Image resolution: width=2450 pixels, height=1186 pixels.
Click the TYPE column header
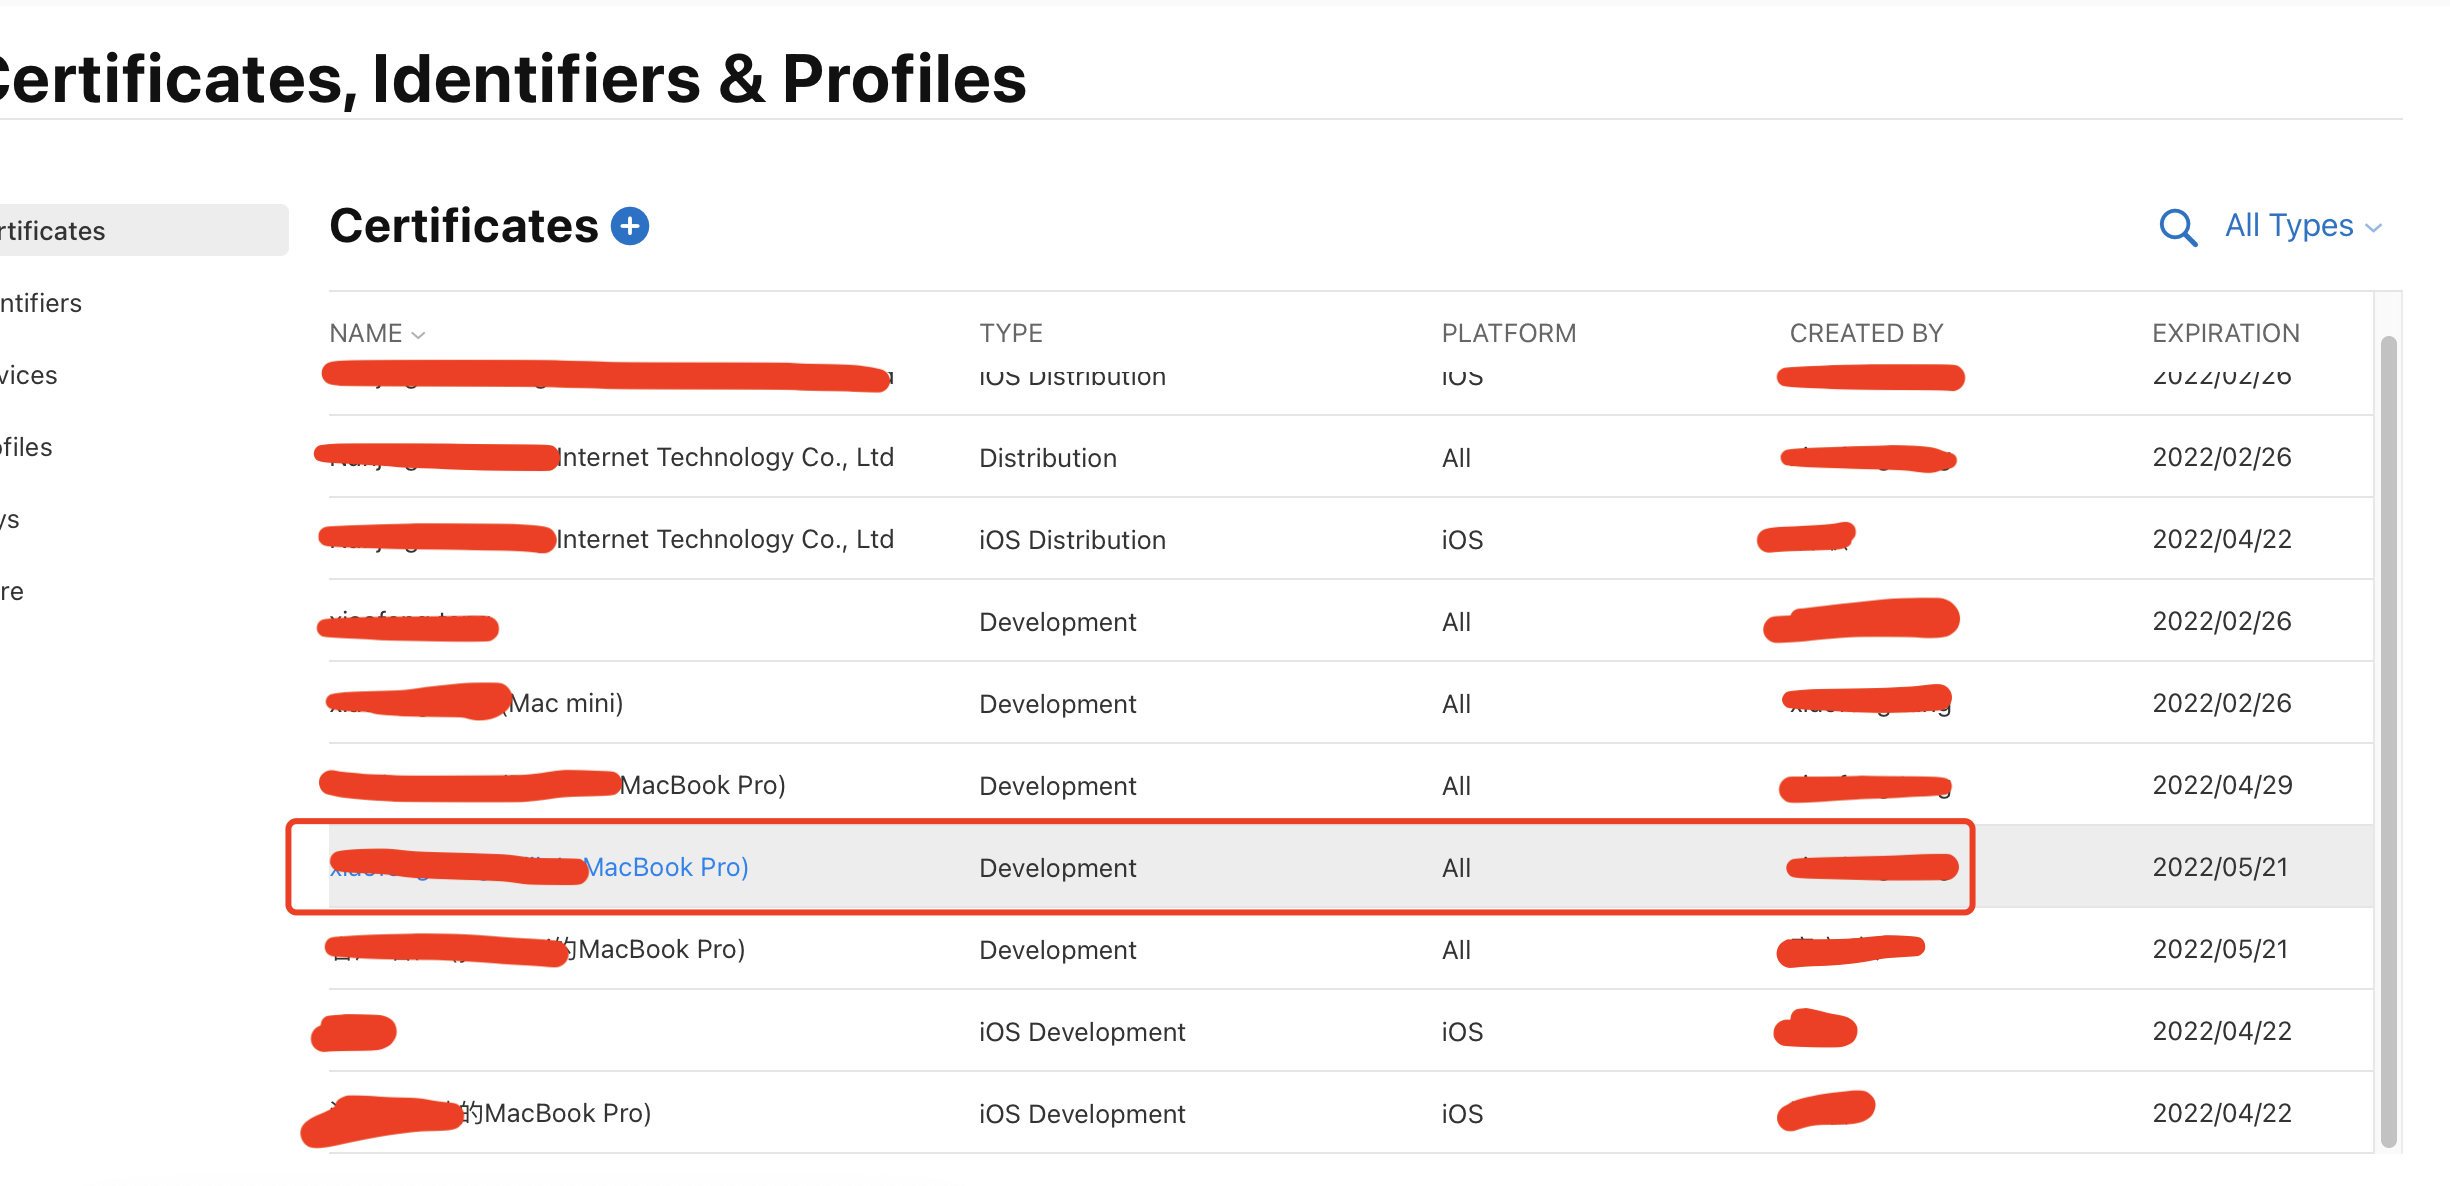(1010, 333)
